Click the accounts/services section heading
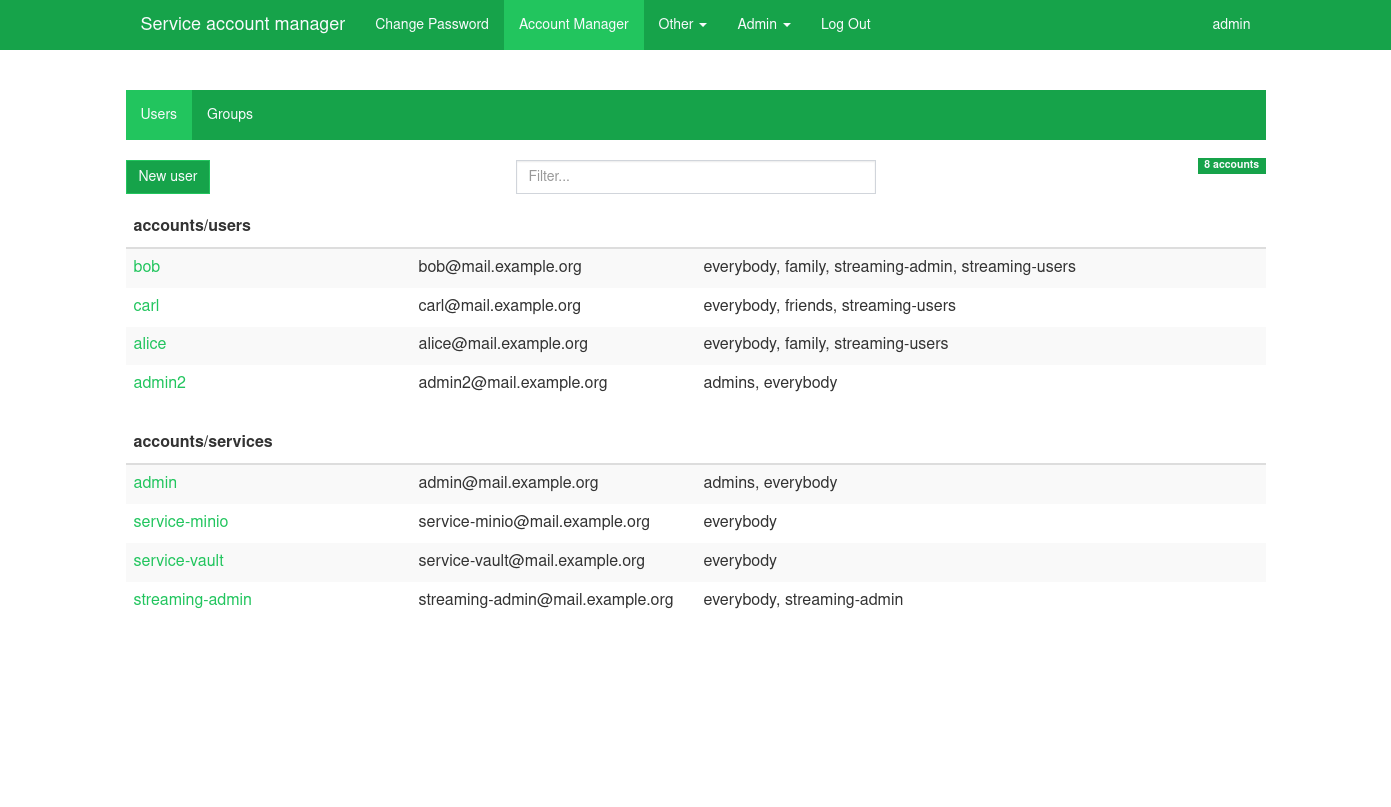The image size is (1391, 807). [203, 442]
